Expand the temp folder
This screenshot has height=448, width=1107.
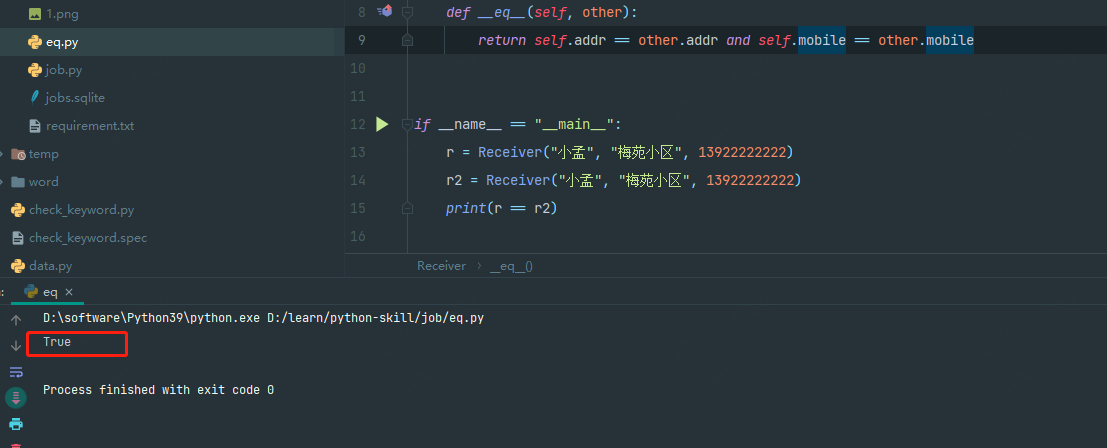point(3,154)
